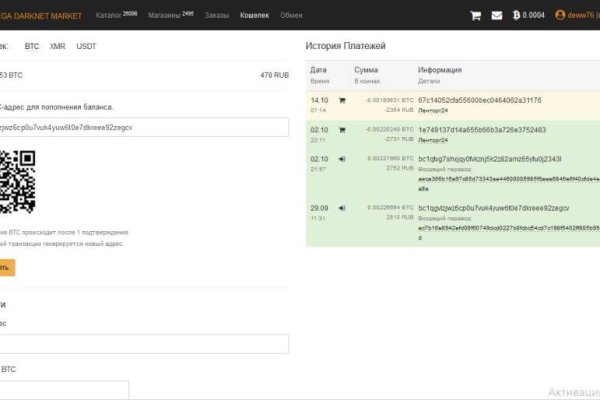Open the Каталог menu item

coord(115,16)
